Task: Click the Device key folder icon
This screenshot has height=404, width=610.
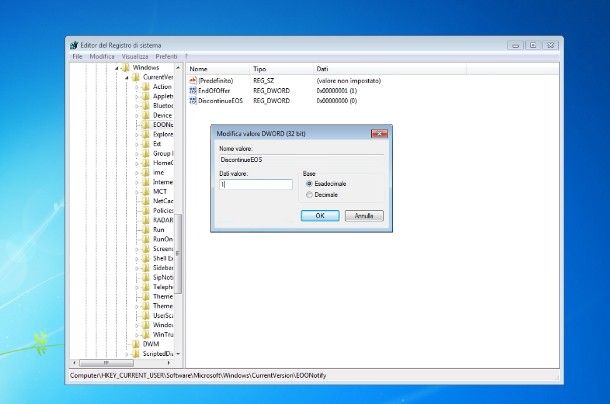Action: pos(146,115)
